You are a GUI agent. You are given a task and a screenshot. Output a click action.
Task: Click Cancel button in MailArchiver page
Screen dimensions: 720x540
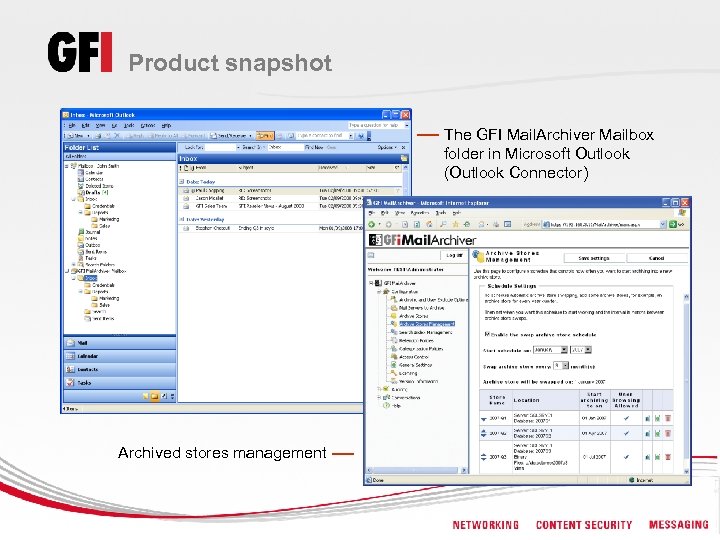(x=657, y=258)
